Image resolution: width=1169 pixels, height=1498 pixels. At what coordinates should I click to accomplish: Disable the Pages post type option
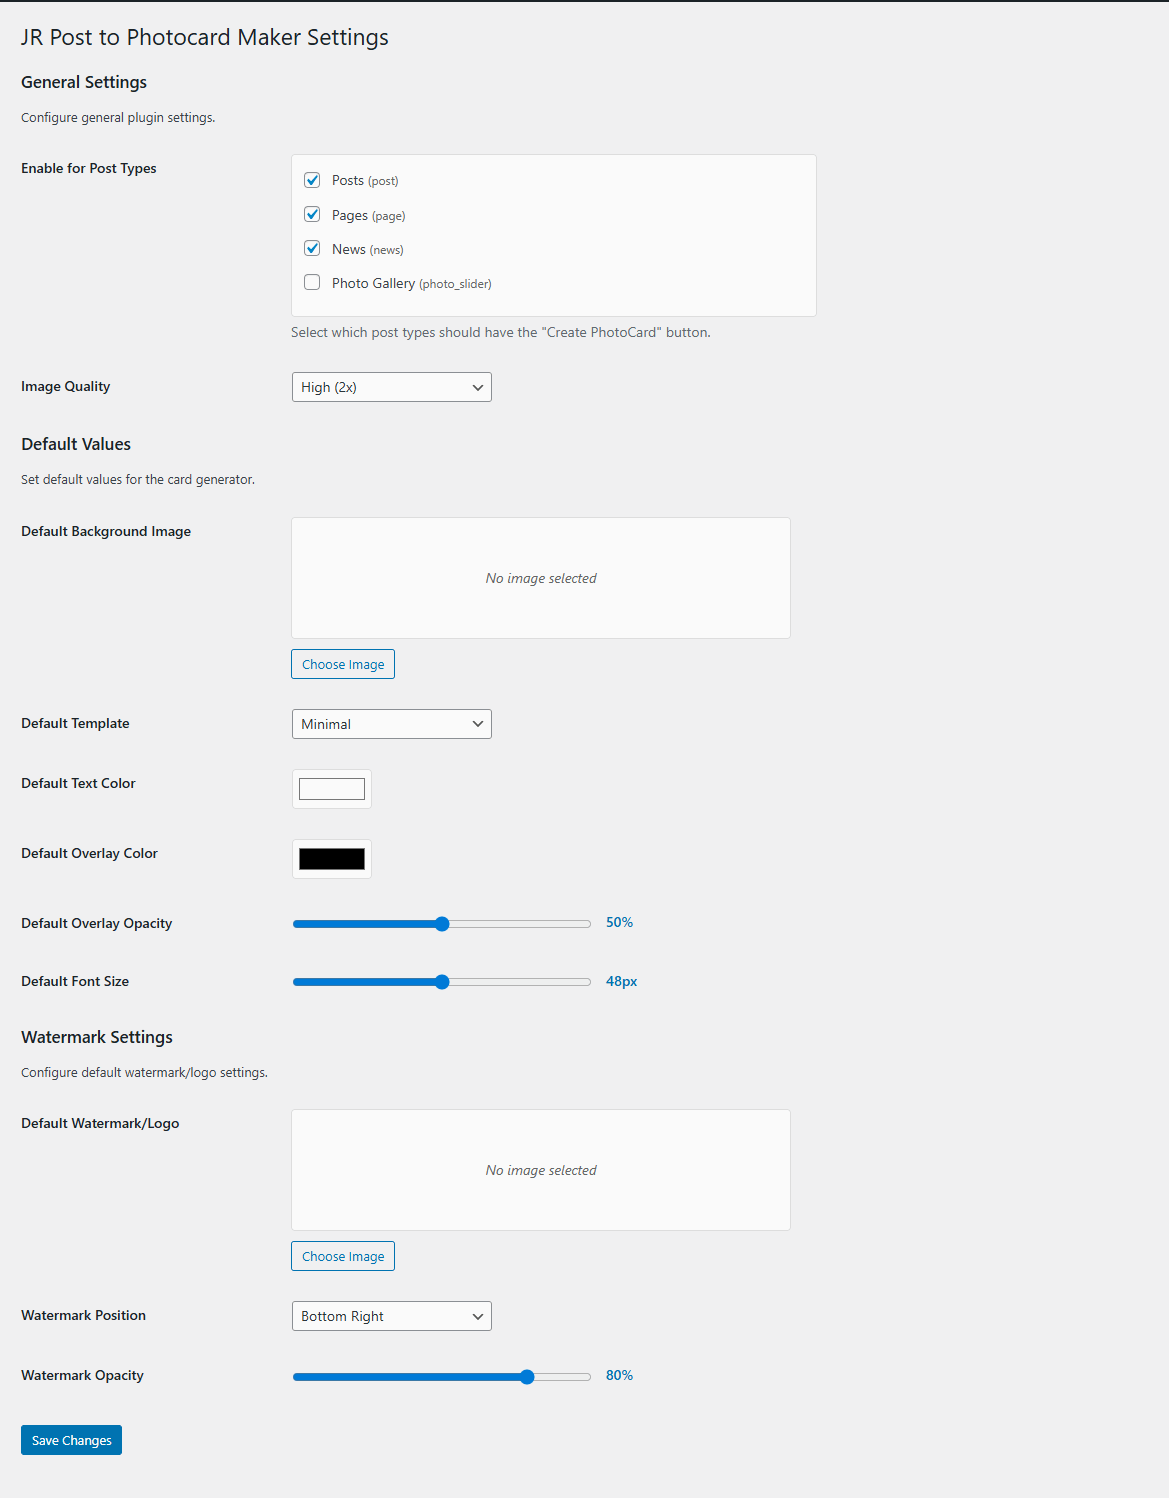(311, 213)
